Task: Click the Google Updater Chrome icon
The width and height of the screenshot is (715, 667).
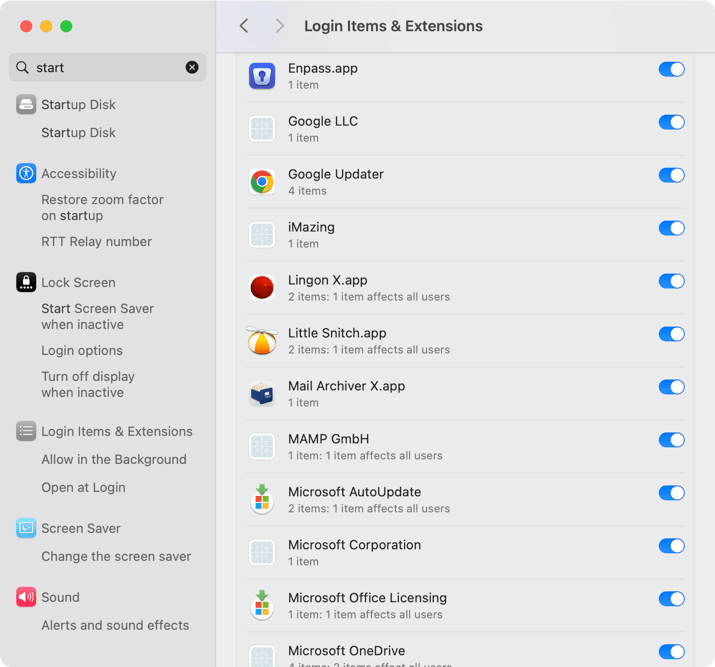Action: (262, 182)
